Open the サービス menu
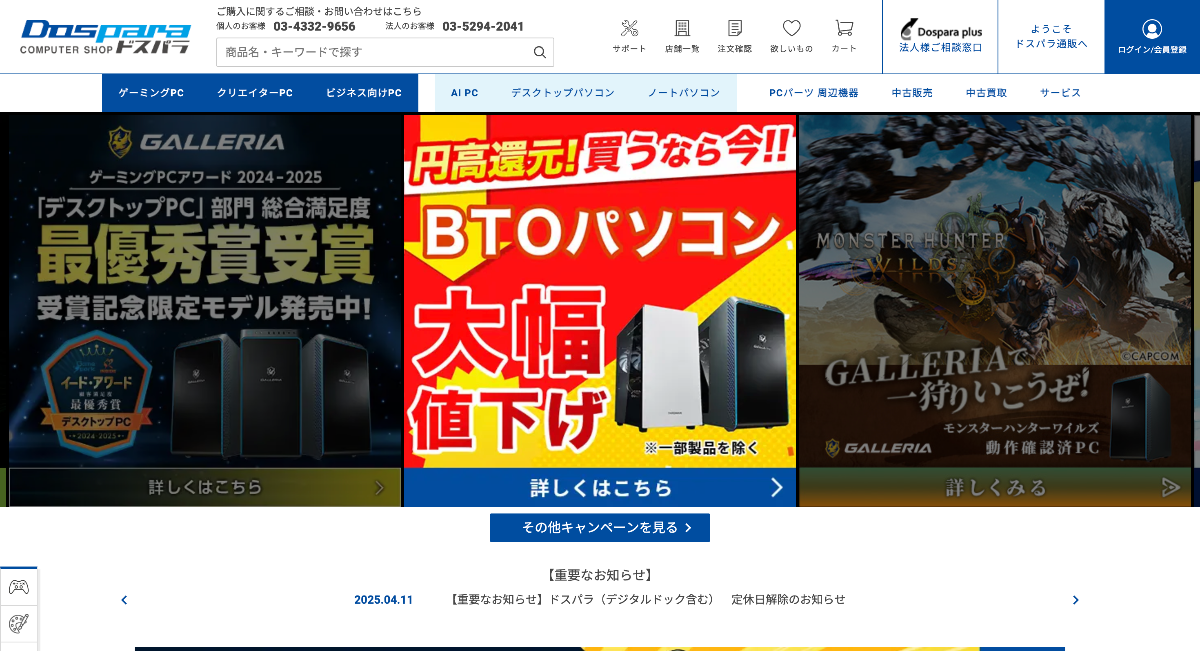 click(1060, 93)
